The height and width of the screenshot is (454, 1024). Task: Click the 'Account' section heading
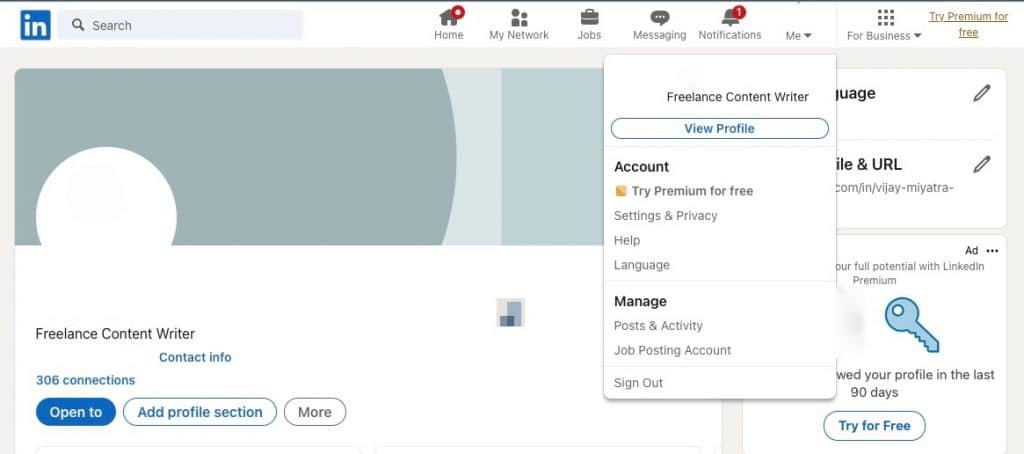641,167
